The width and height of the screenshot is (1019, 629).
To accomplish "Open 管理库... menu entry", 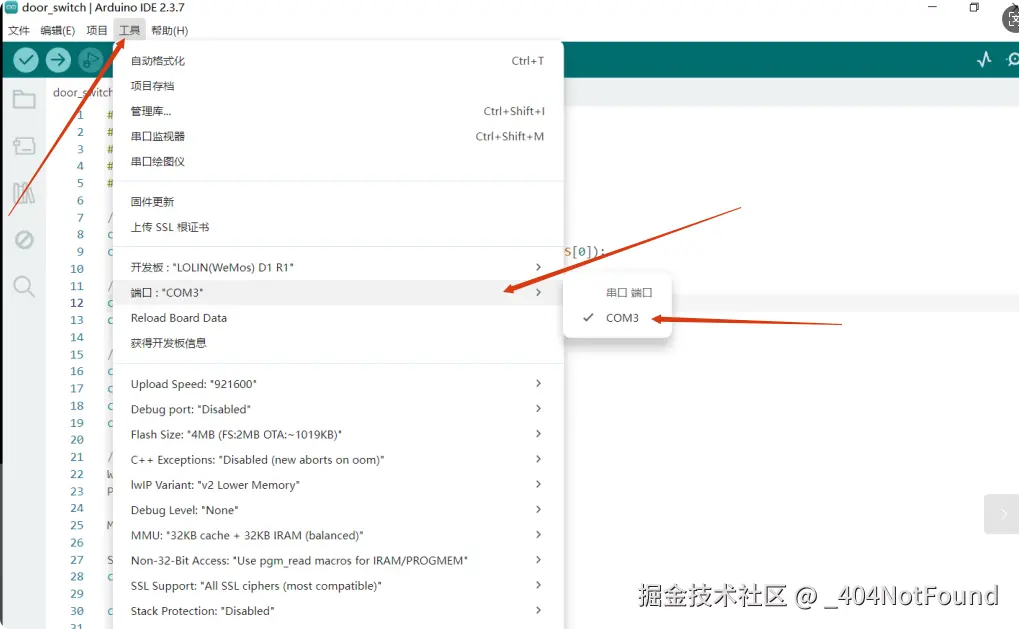I will [x=337, y=111].
